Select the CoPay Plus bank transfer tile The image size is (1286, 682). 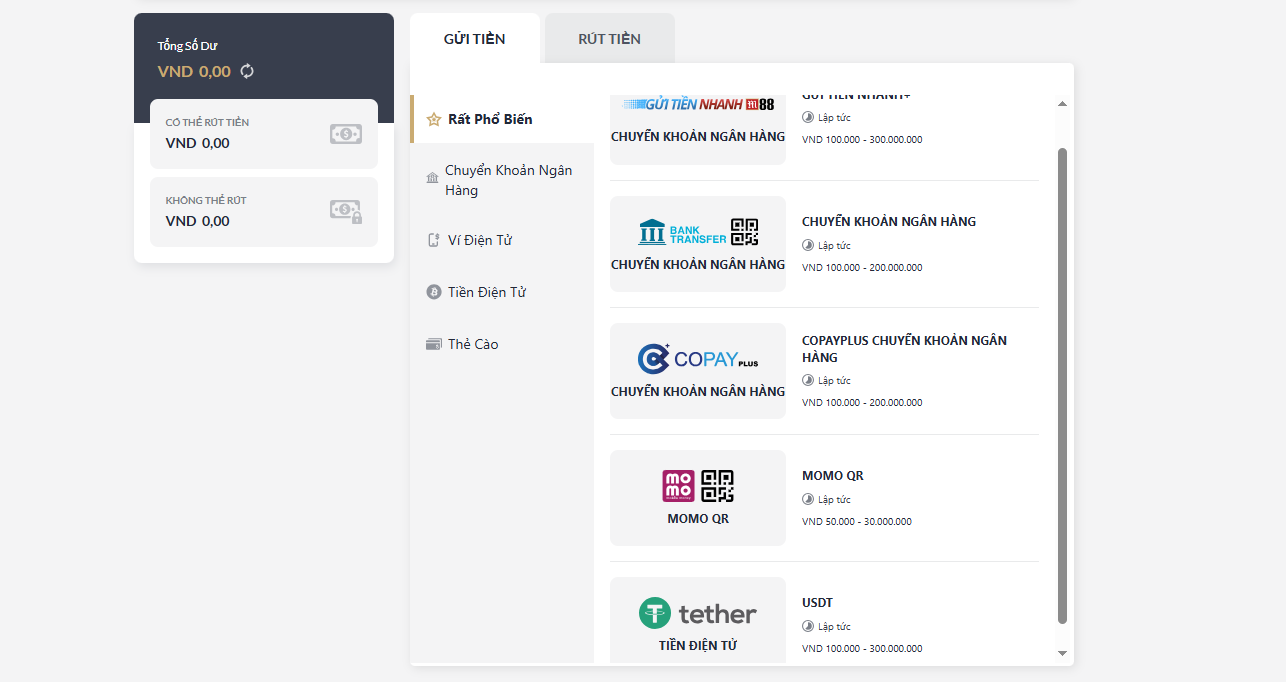pyautogui.click(x=697, y=370)
